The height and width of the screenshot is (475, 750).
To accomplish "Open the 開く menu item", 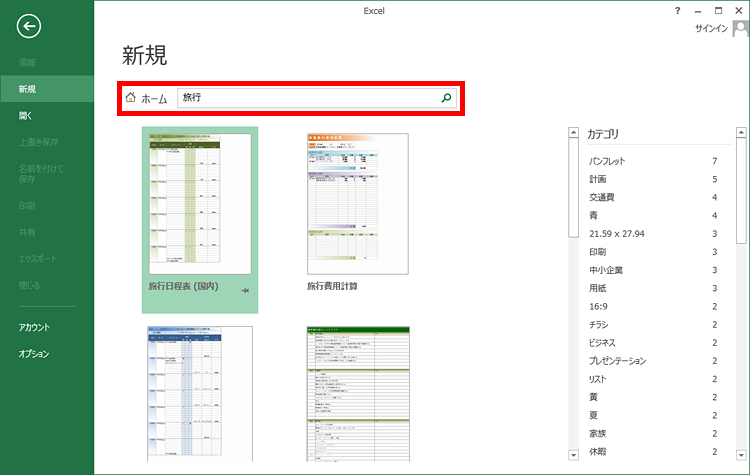I will [x=26, y=116].
